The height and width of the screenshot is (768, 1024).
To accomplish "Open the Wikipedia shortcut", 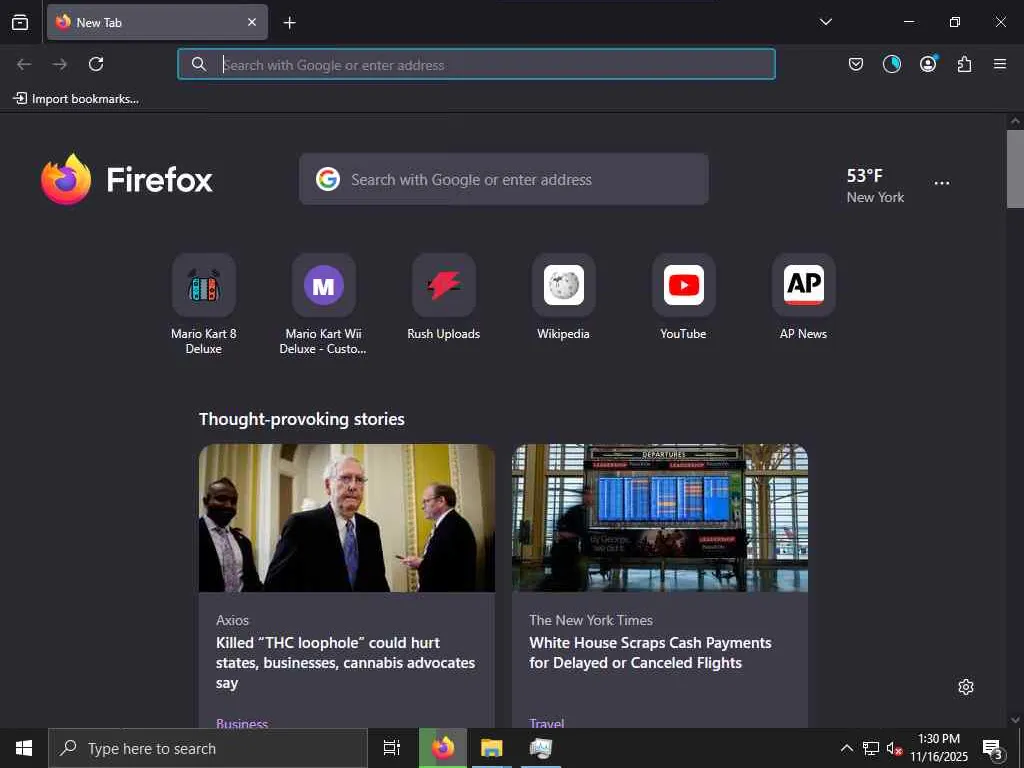I will pos(564,297).
